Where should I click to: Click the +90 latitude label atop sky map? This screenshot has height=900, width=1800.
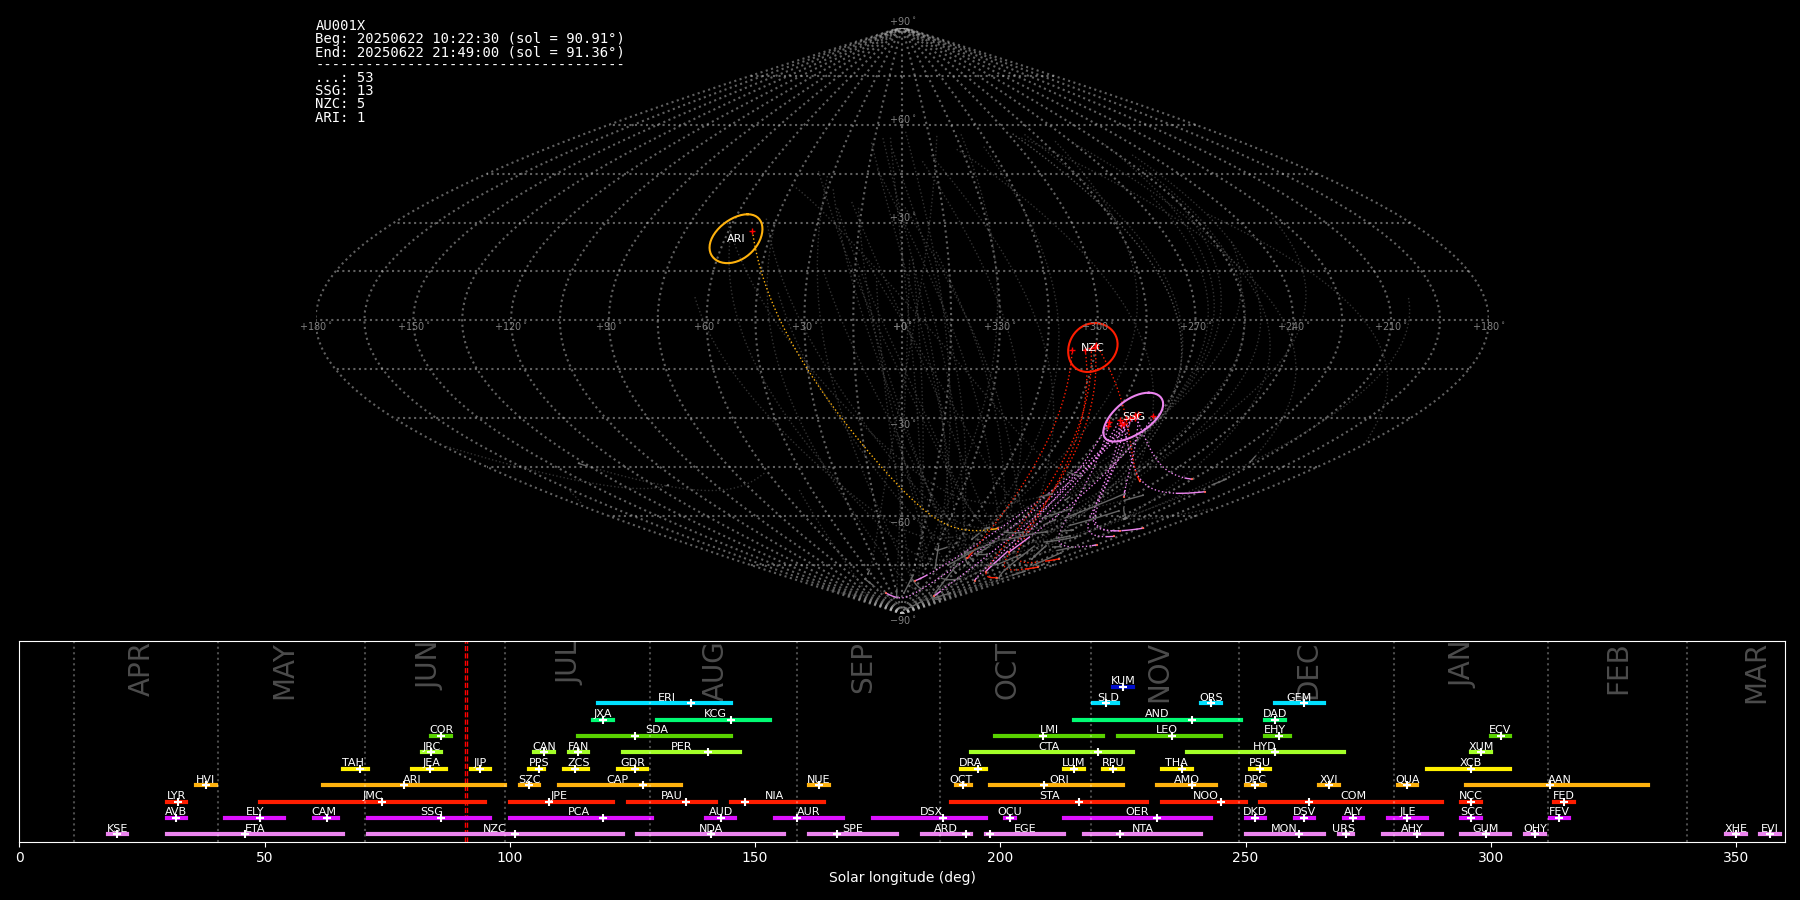tap(901, 22)
